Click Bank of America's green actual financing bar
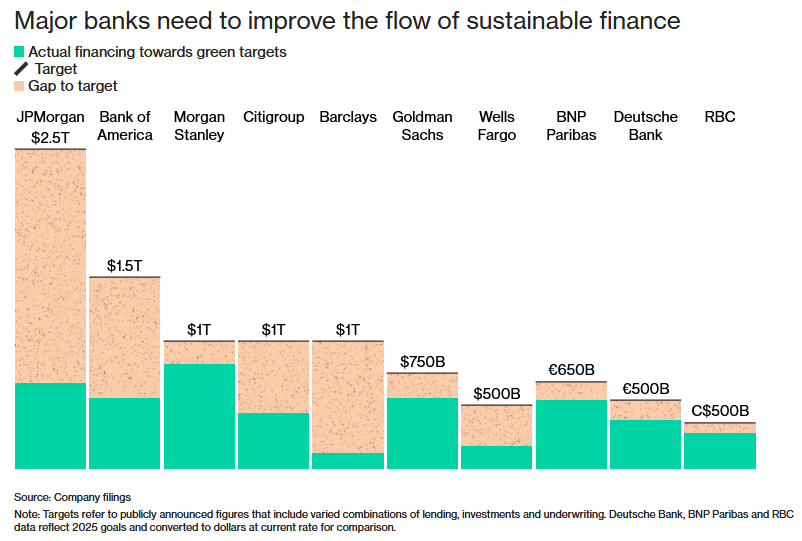 (x=125, y=433)
